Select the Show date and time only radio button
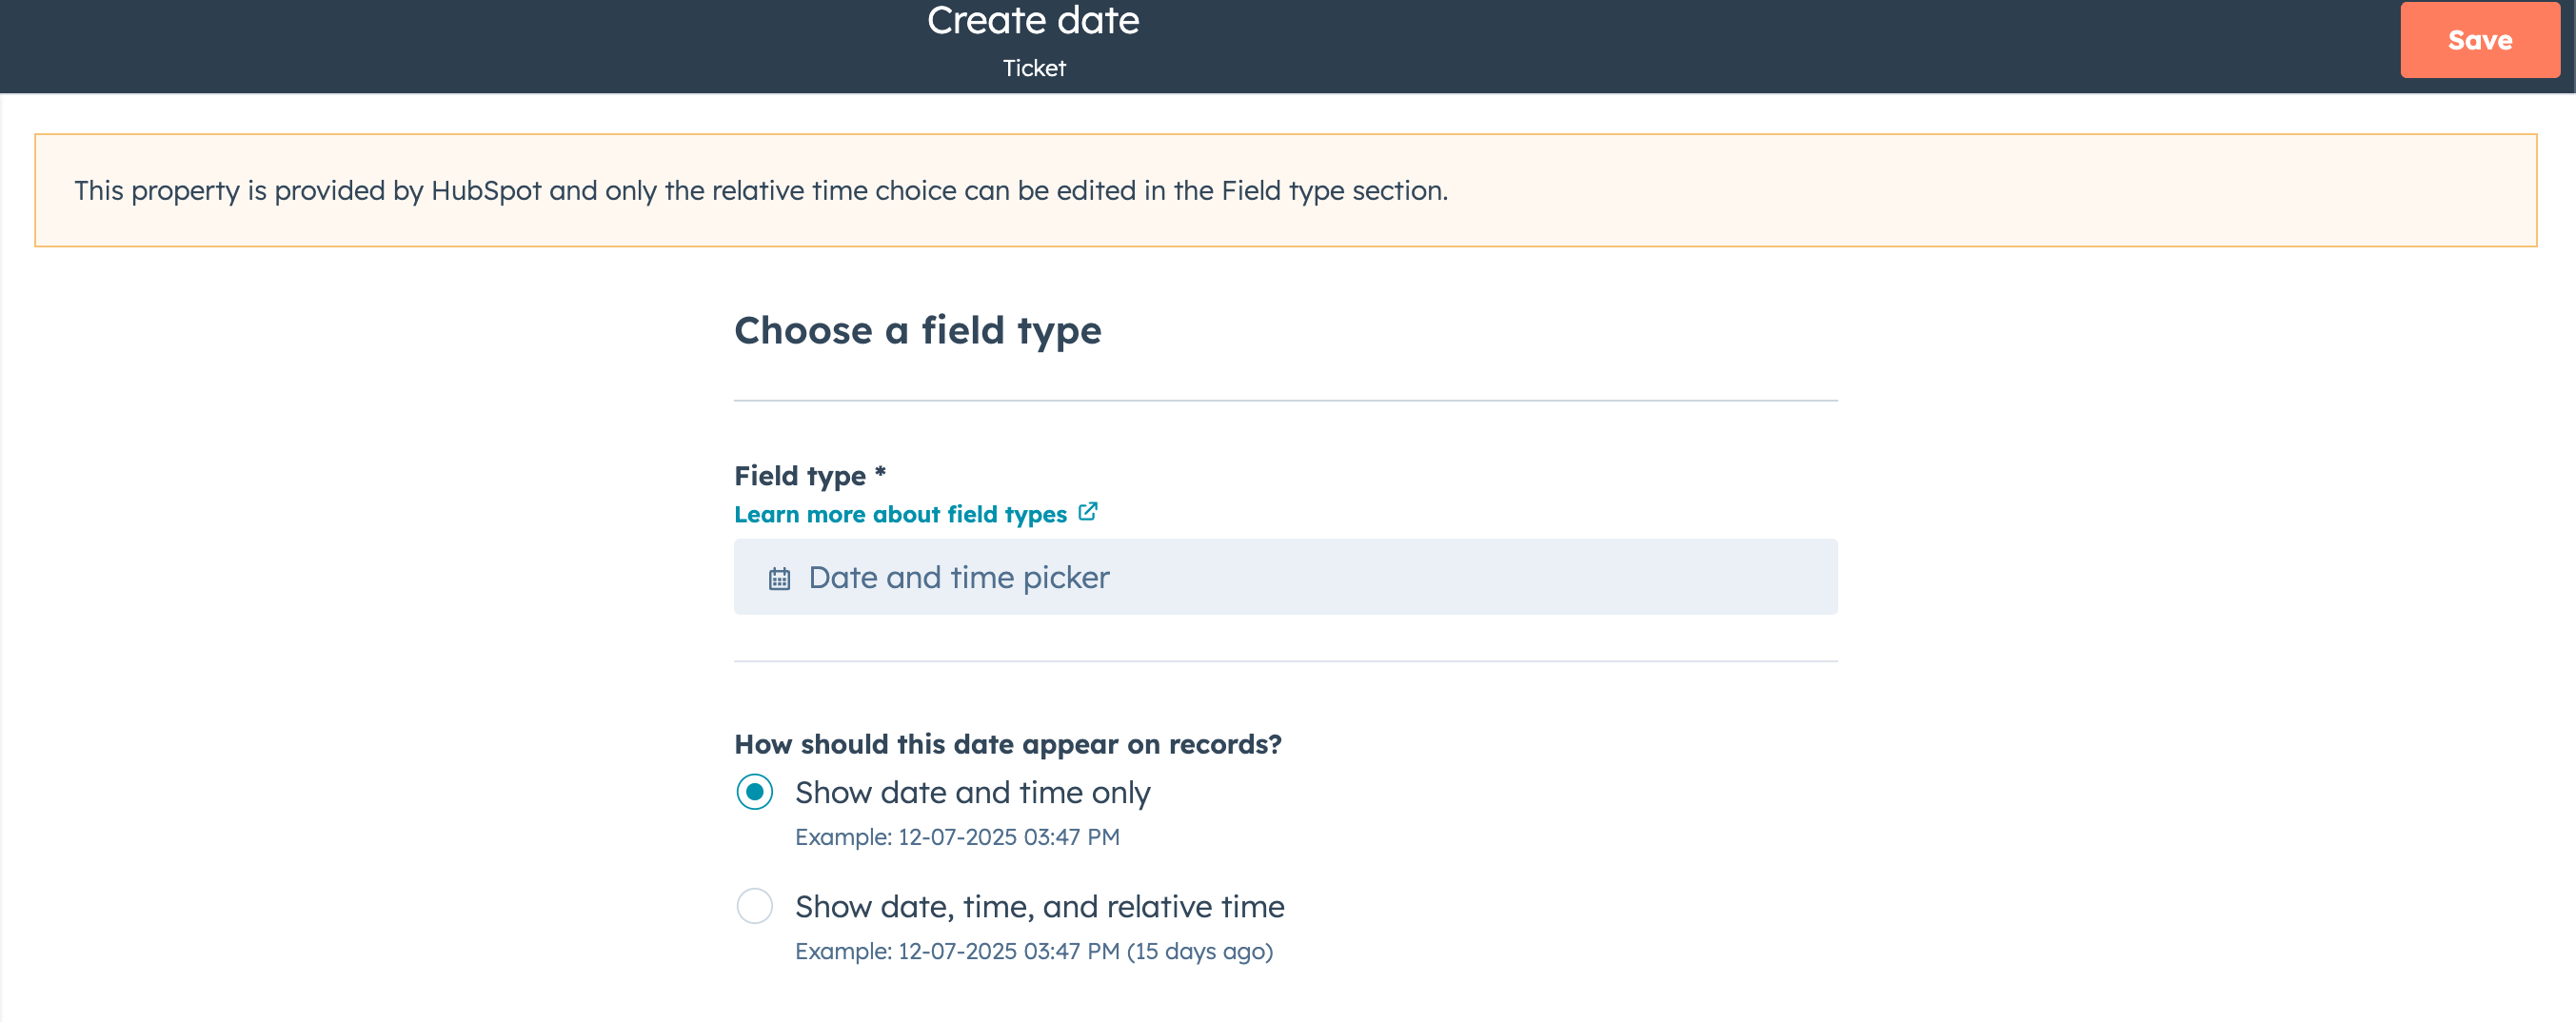 coord(754,792)
